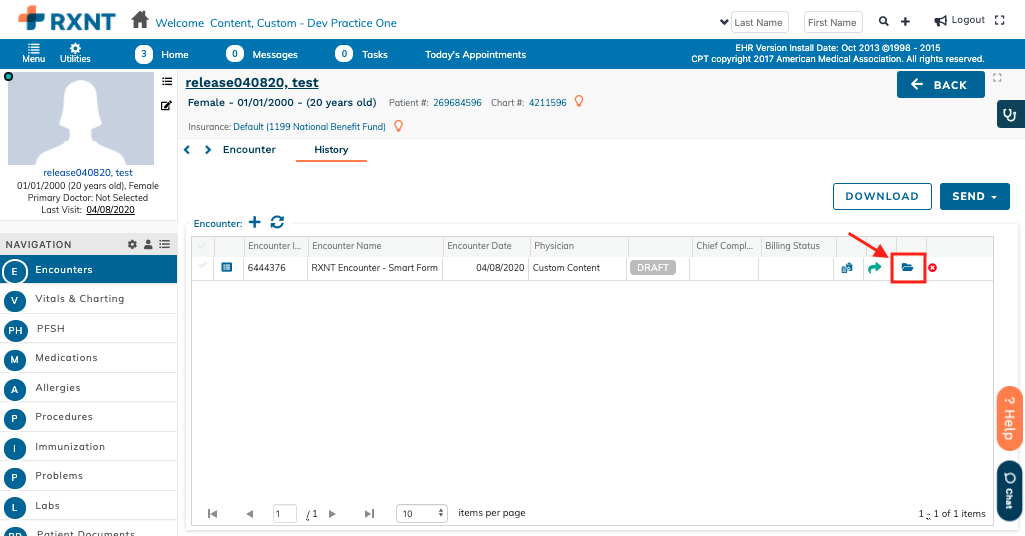This screenshot has height=536, width=1025.
Task: Toggle the select-all checkbox in the grid header
Action: pyautogui.click(x=203, y=246)
